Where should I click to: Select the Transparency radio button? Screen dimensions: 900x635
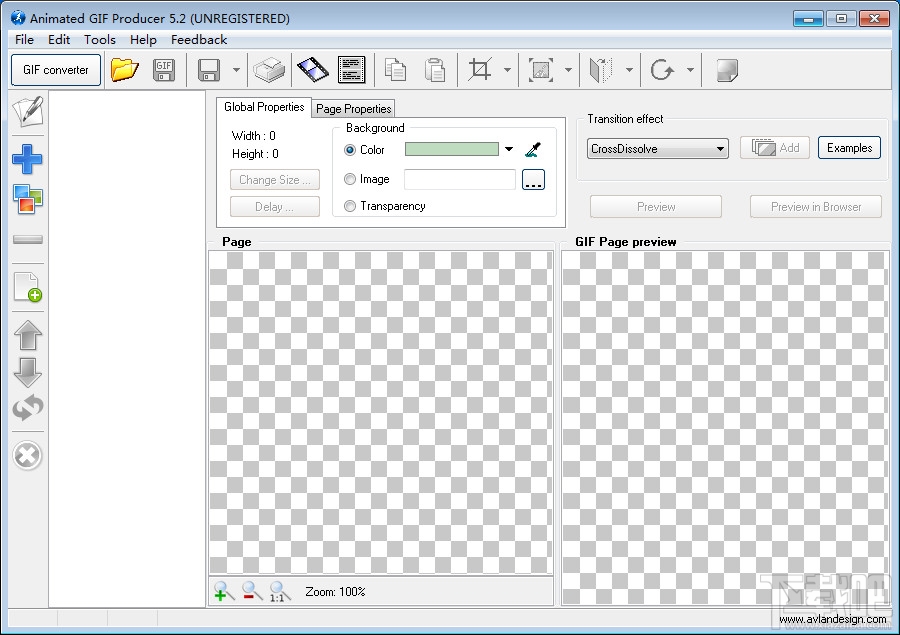coord(350,206)
